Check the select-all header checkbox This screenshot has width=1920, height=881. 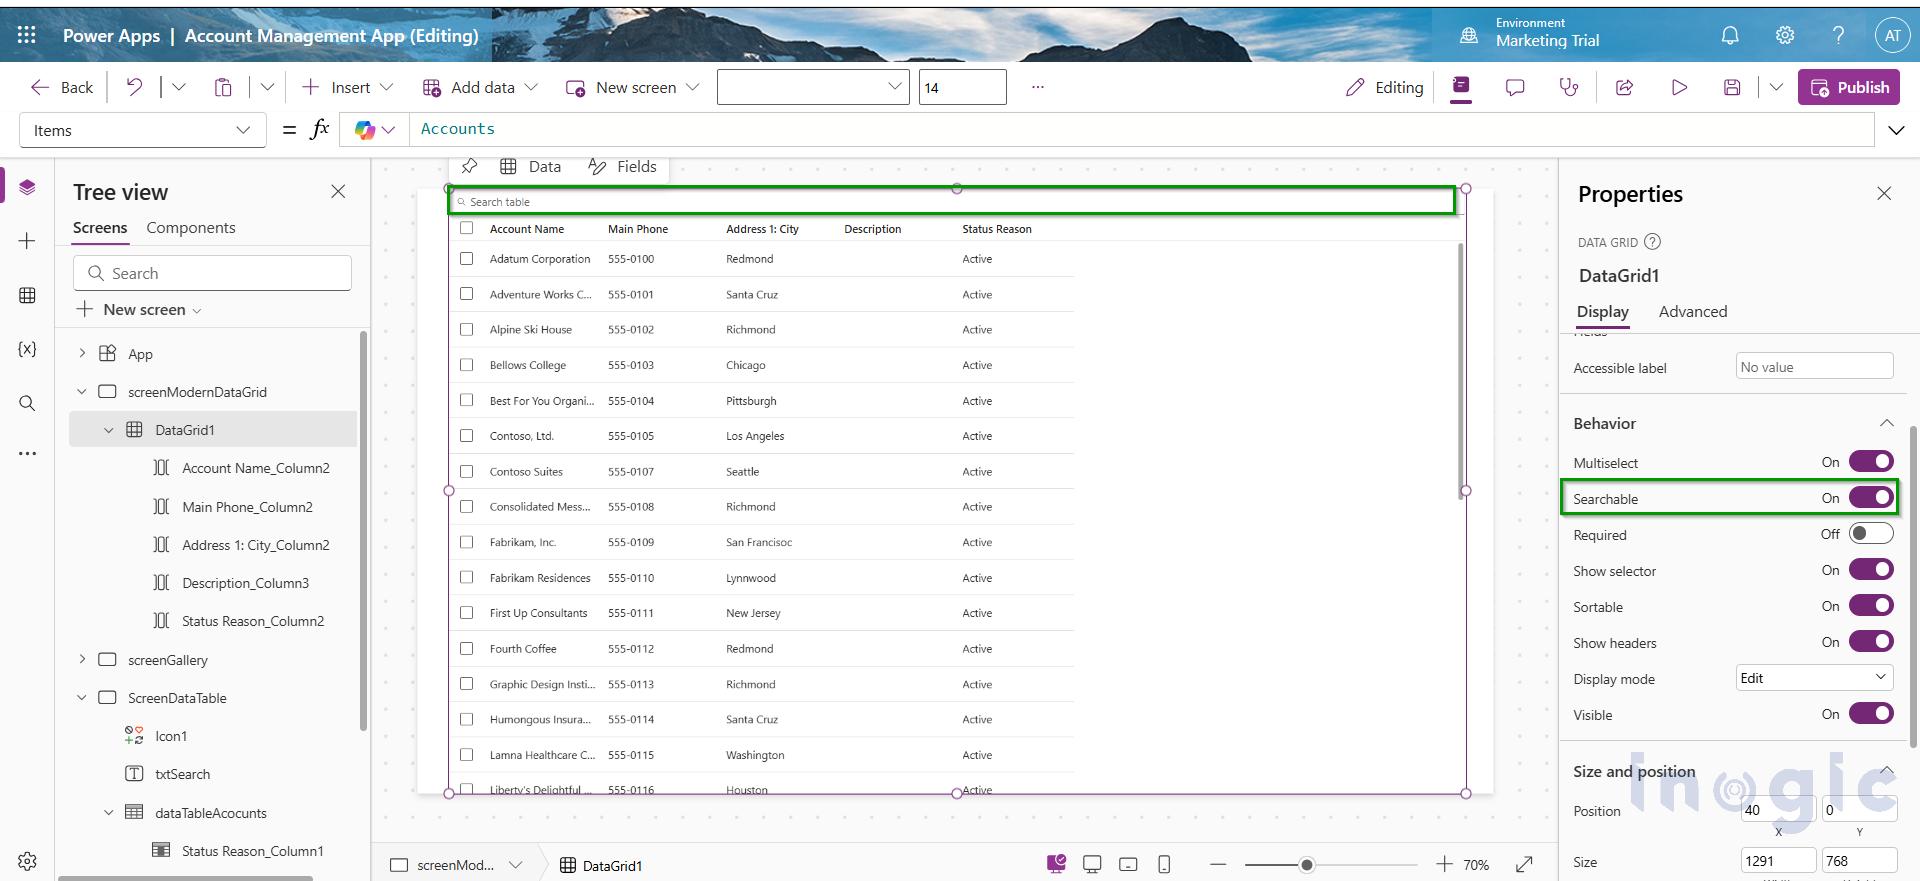(x=466, y=228)
